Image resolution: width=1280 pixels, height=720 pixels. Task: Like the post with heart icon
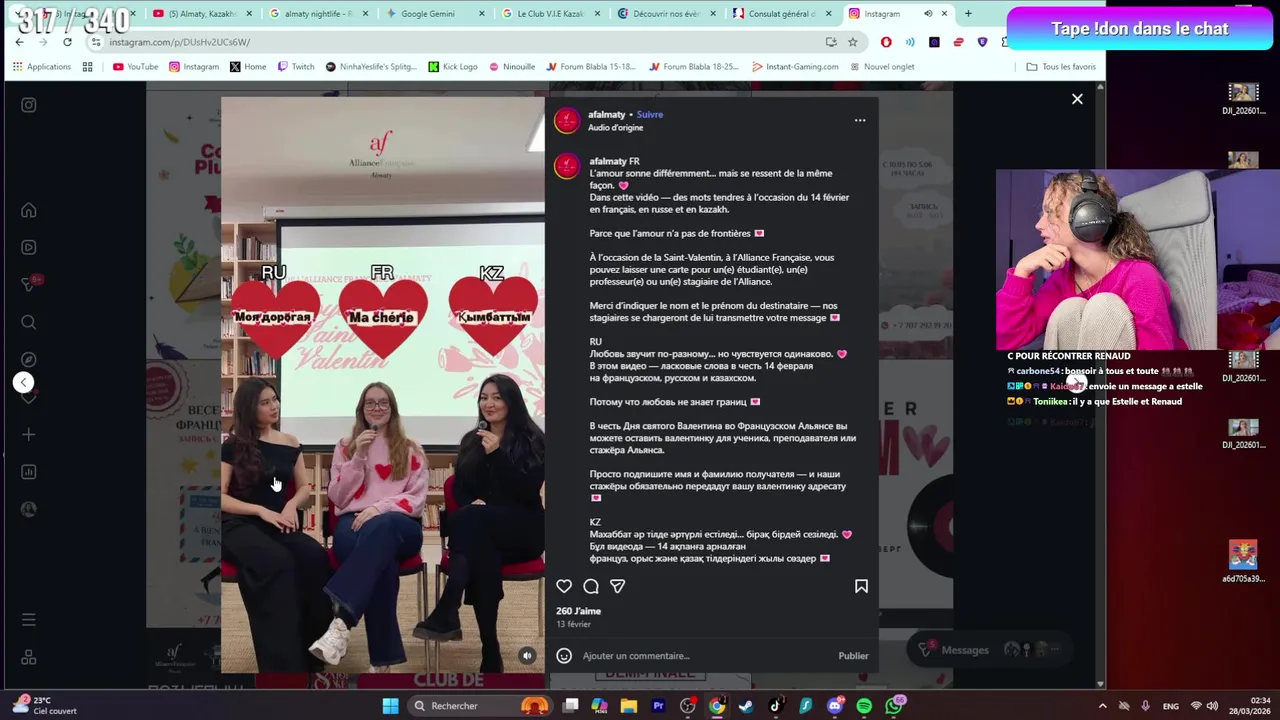[x=564, y=586]
